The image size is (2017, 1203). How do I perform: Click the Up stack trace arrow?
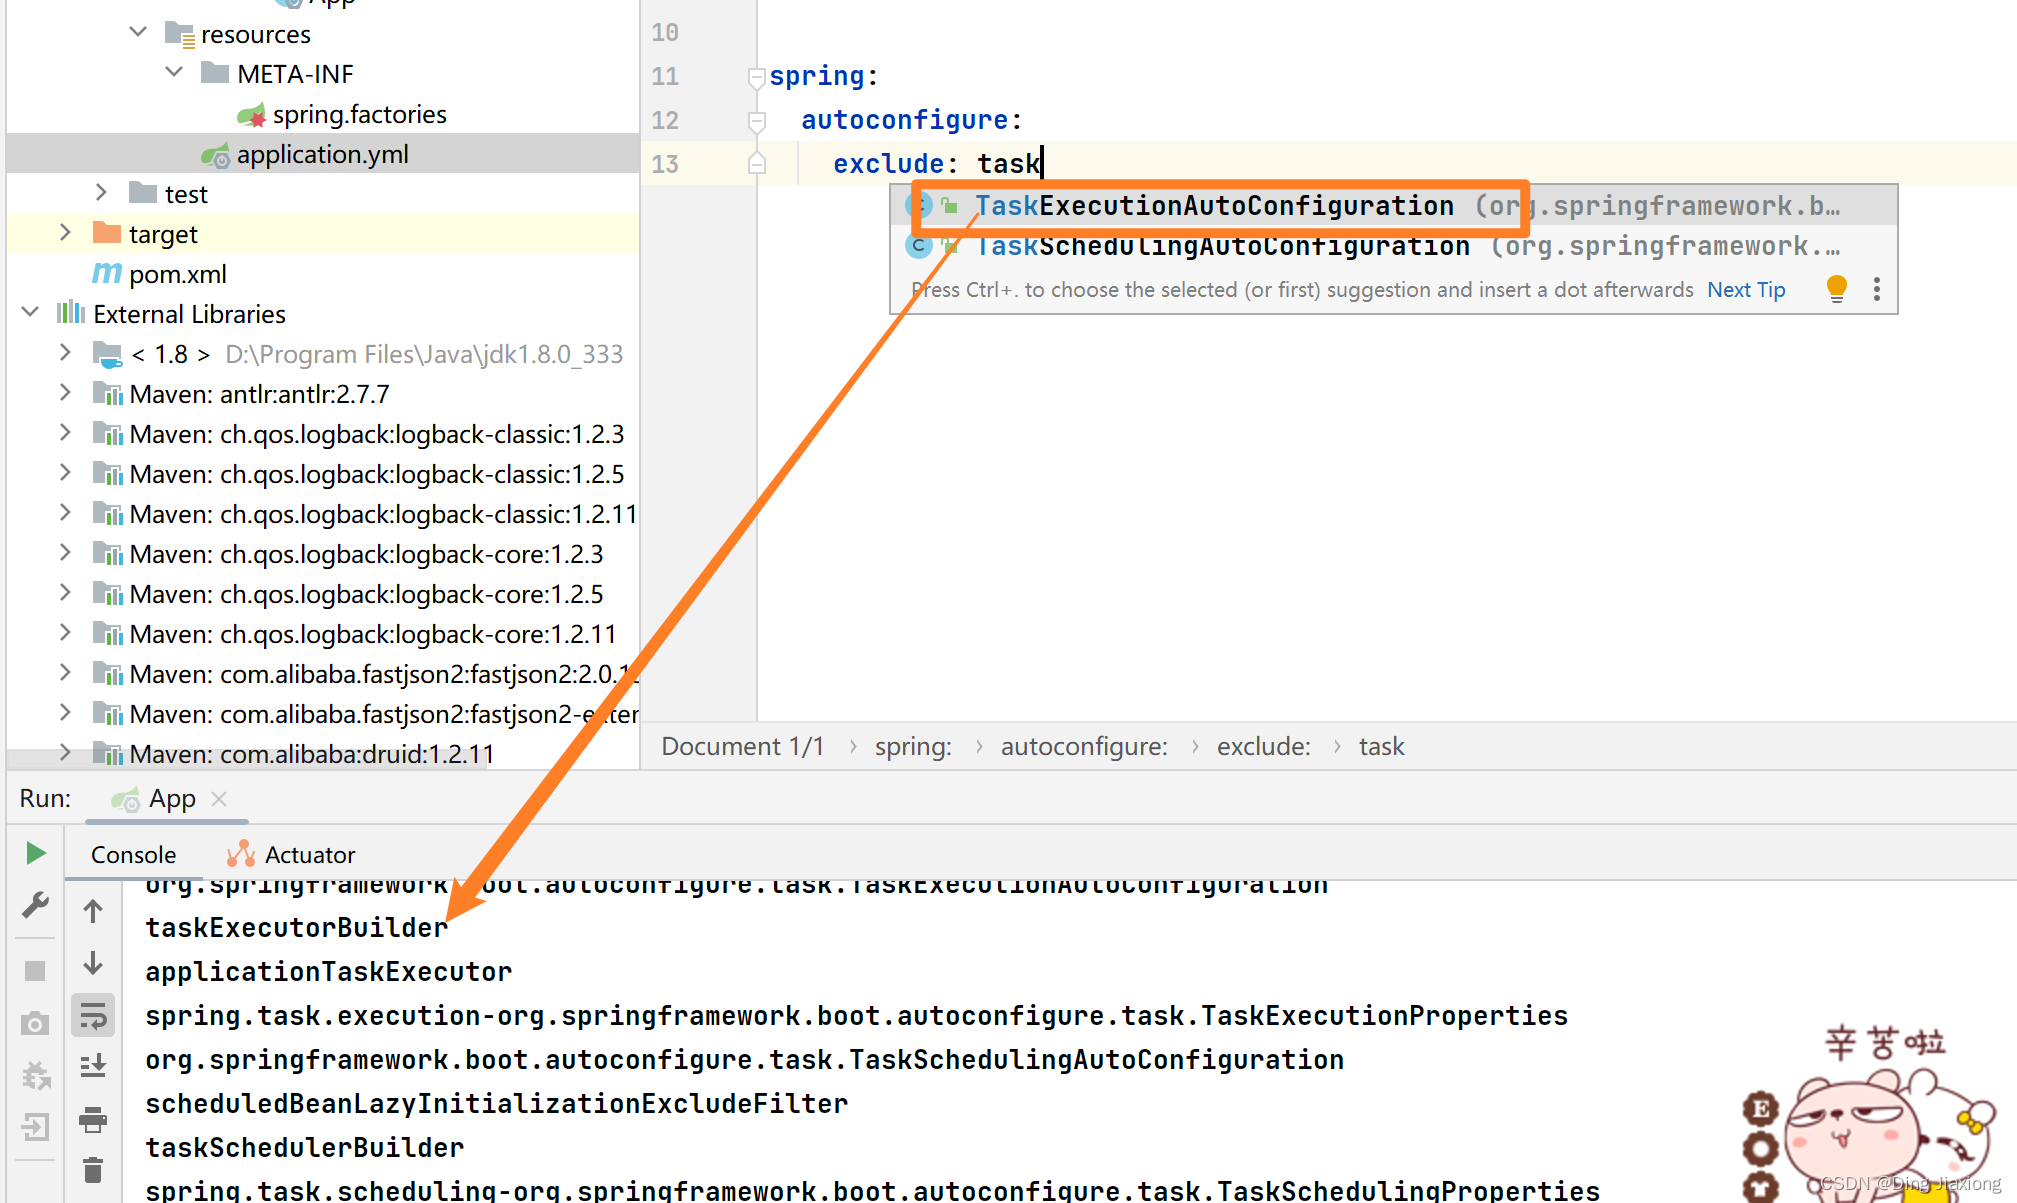coord(93,911)
